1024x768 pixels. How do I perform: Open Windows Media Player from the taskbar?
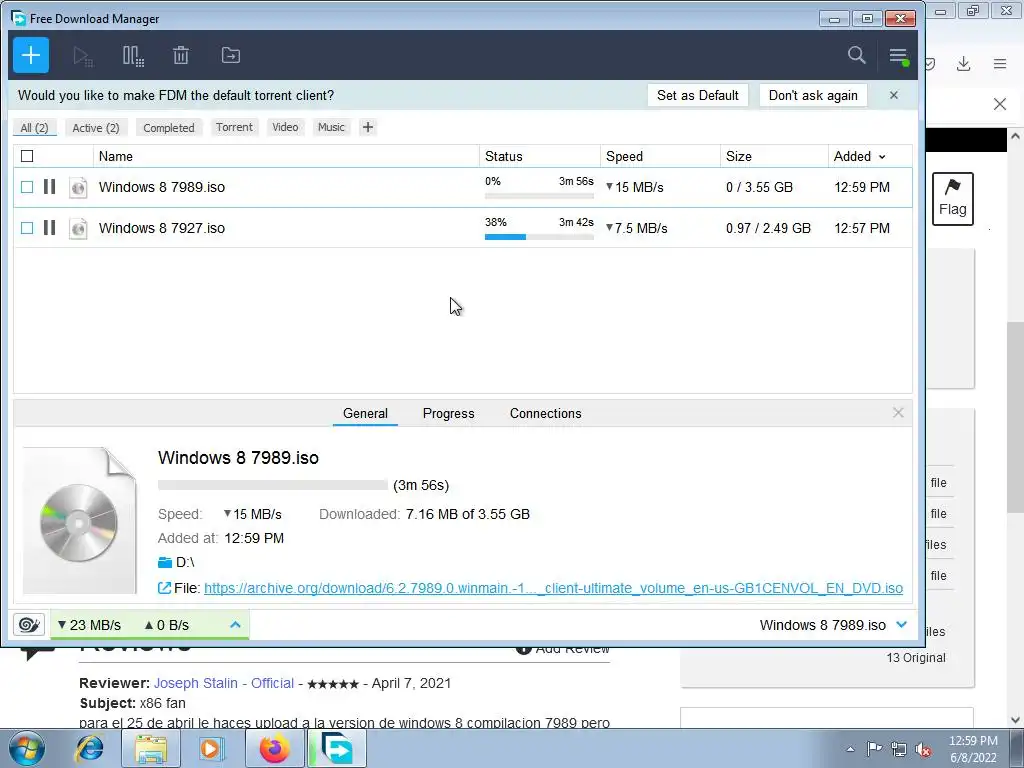pos(212,748)
